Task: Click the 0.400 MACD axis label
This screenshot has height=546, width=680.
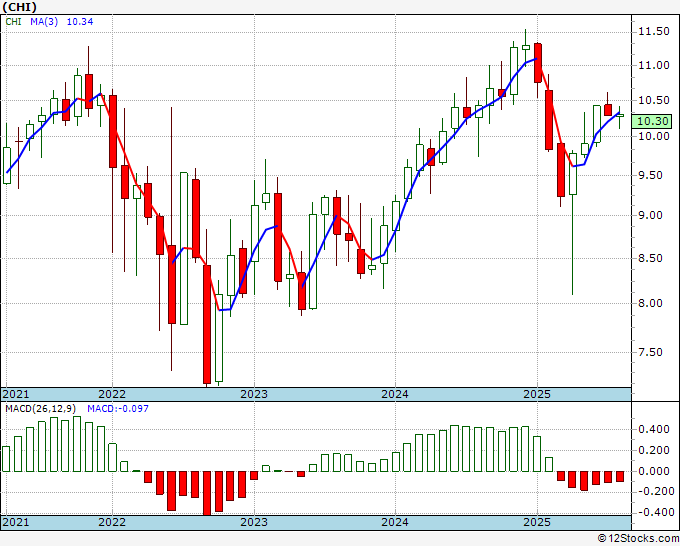Action: (x=654, y=430)
